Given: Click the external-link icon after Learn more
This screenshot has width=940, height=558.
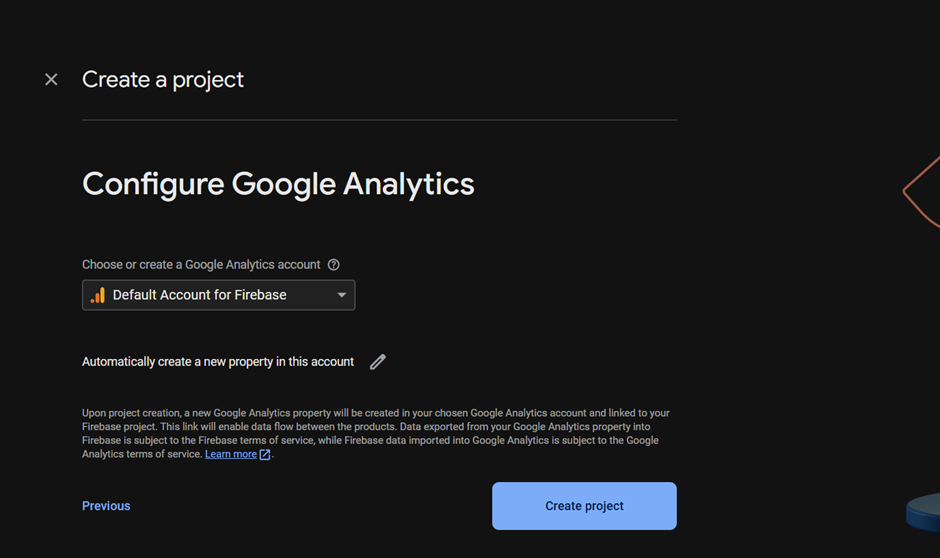Looking at the screenshot, I should click(x=264, y=454).
